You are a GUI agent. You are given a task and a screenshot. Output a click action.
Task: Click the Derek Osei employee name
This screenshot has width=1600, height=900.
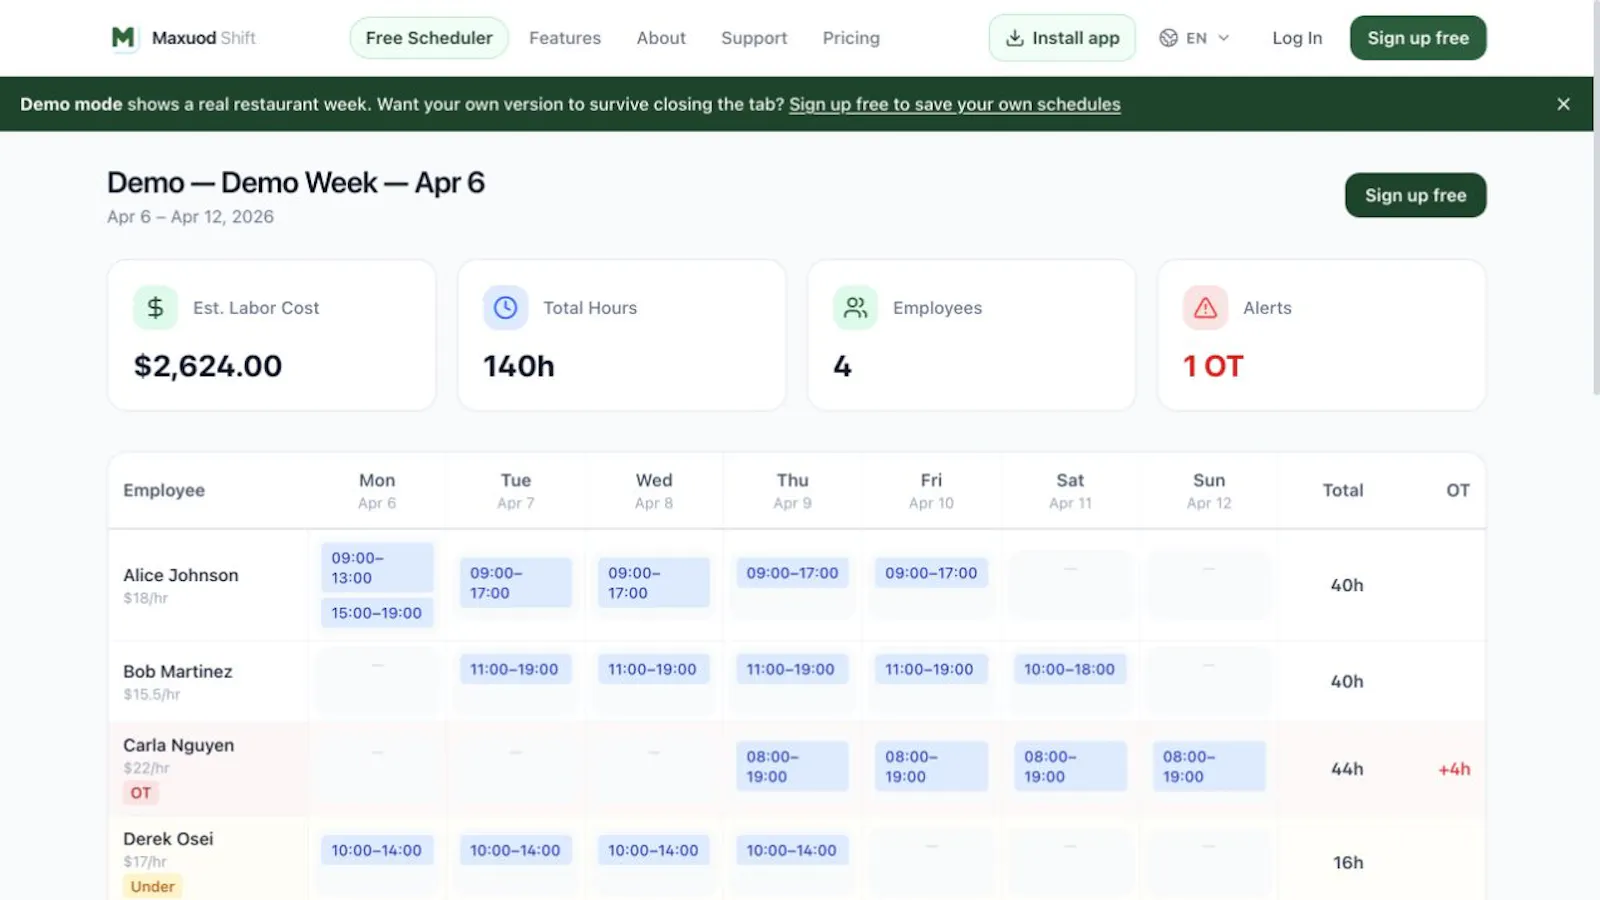pos(168,838)
